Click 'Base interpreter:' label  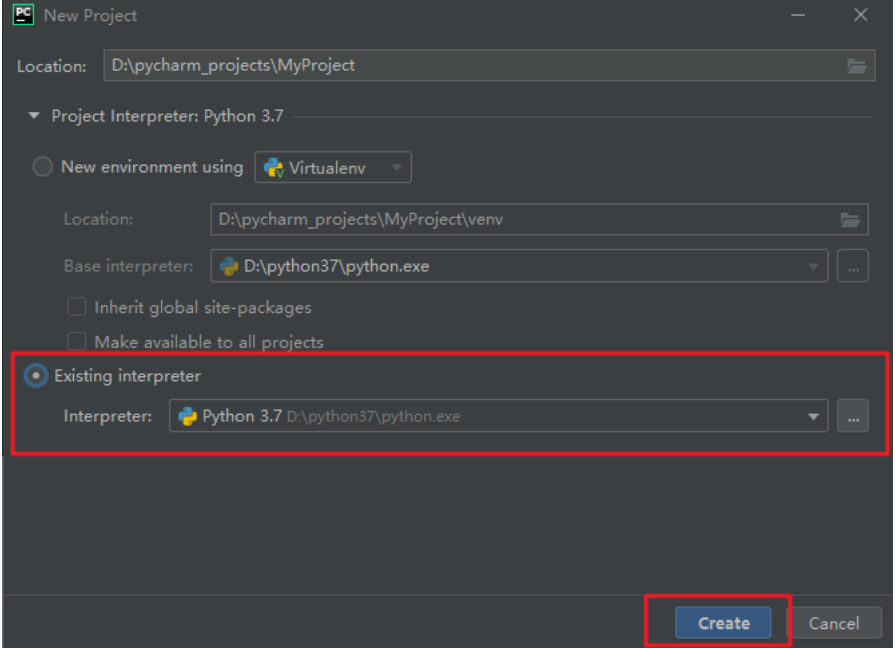point(128,266)
